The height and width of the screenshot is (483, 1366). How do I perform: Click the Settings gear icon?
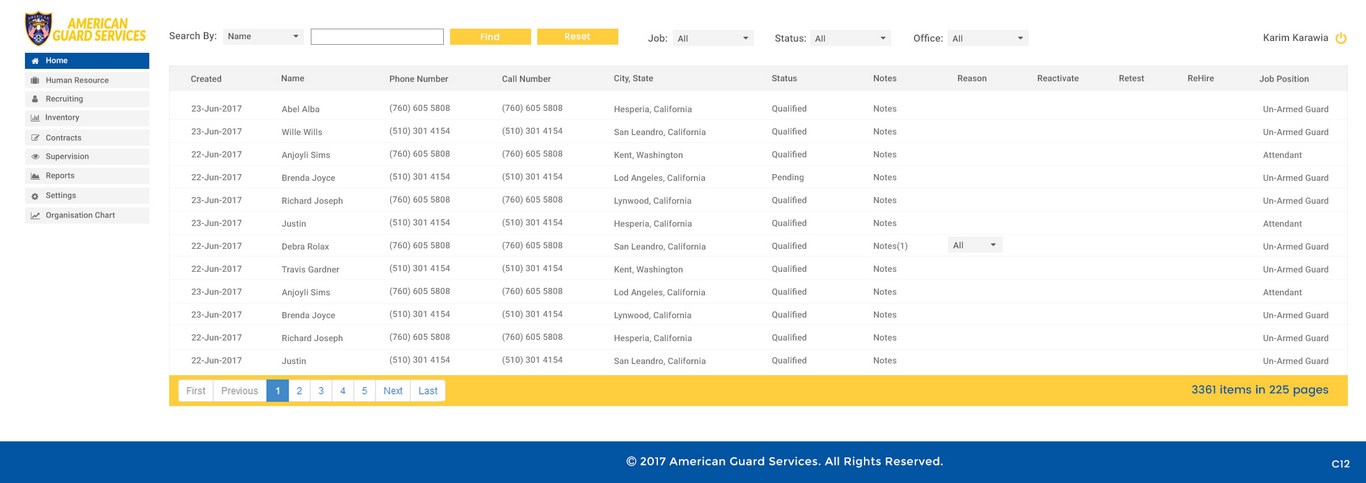35,196
